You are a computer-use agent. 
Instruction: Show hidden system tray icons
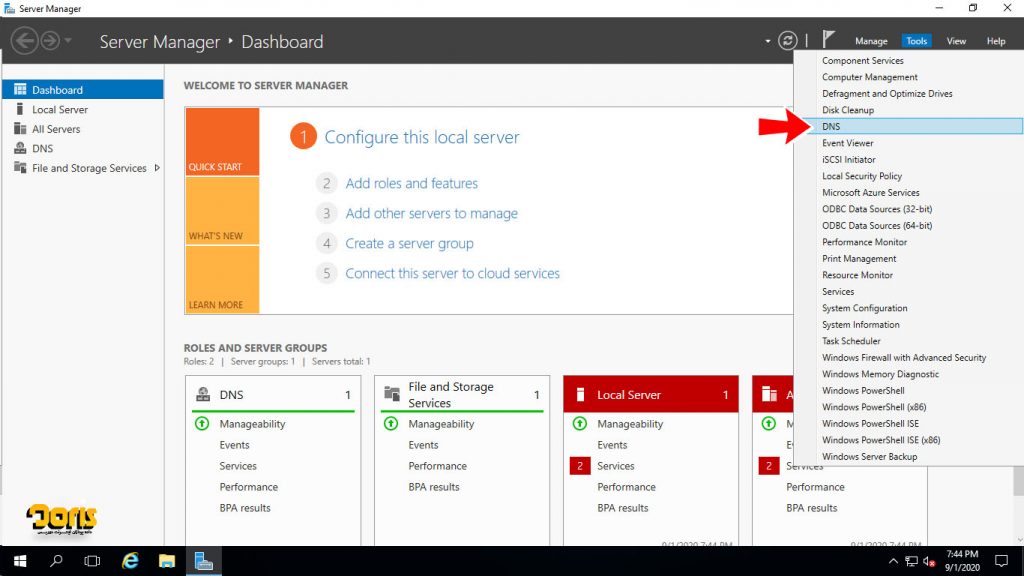[x=893, y=562]
